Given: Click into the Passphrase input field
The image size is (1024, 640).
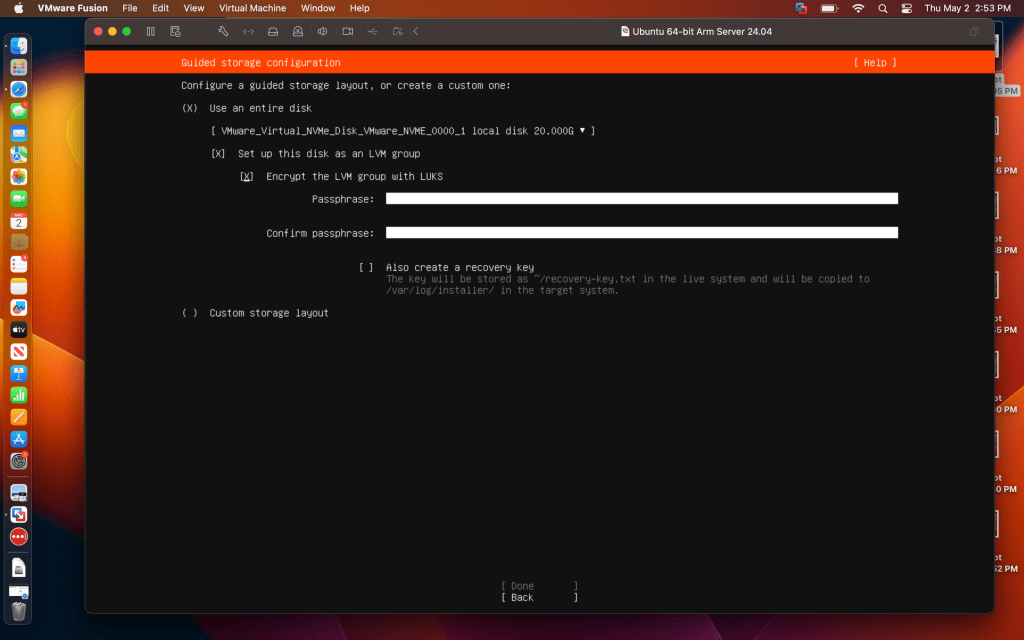Looking at the screenshot, I should point(641,199).
